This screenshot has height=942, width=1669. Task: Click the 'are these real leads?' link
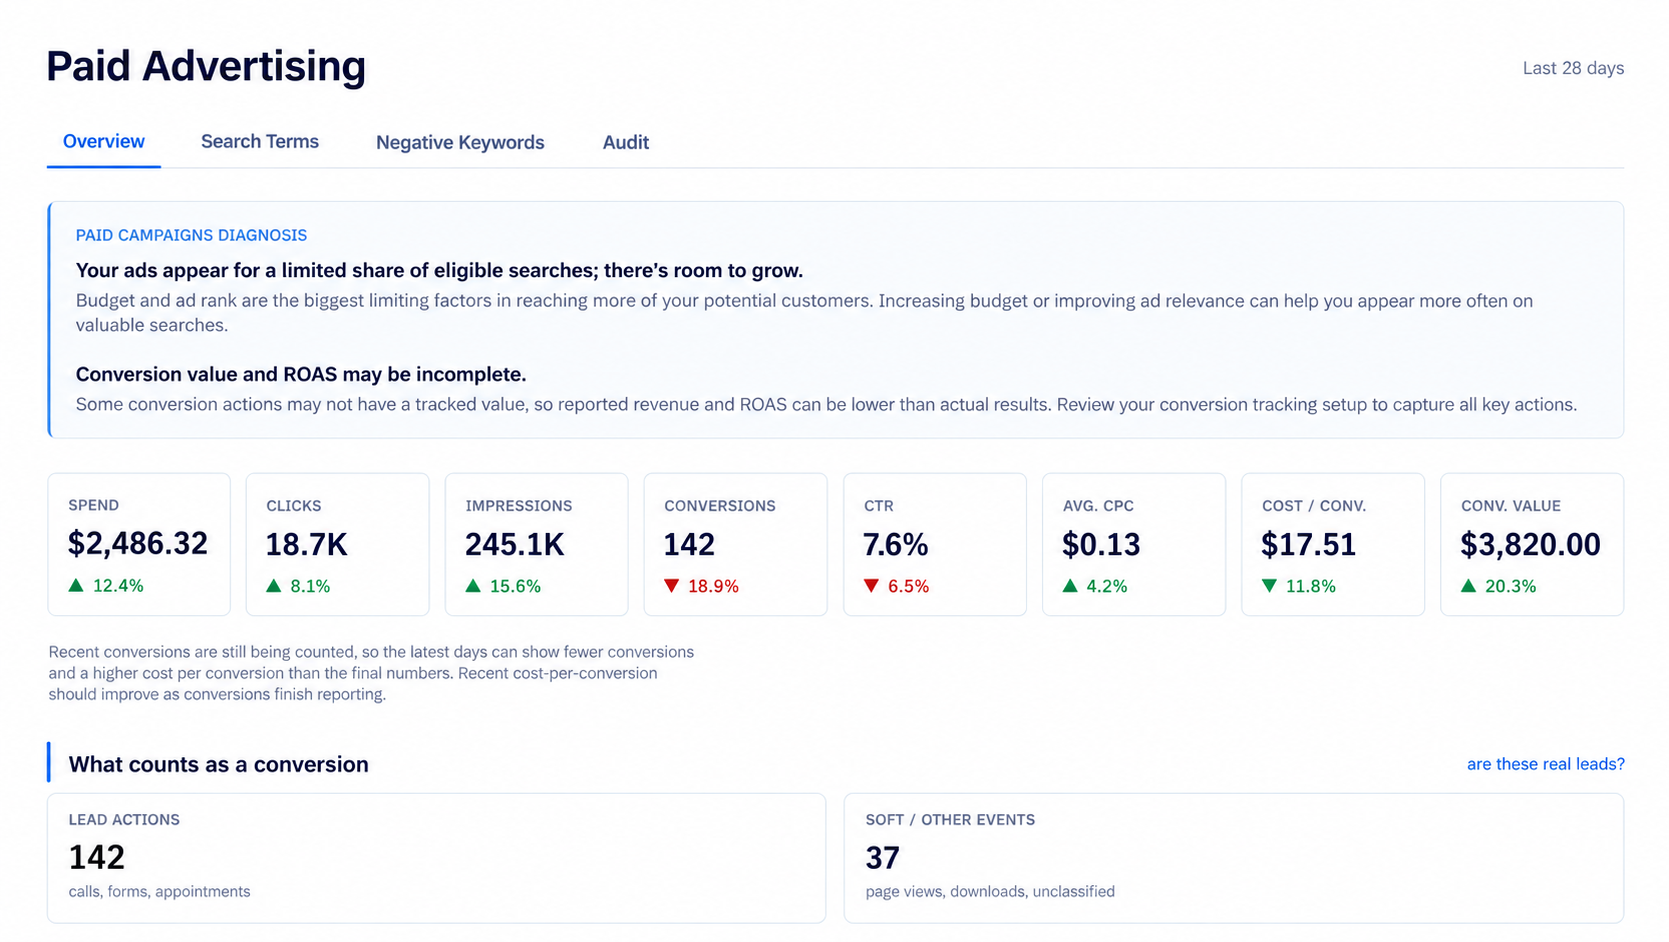[1545, 764]
